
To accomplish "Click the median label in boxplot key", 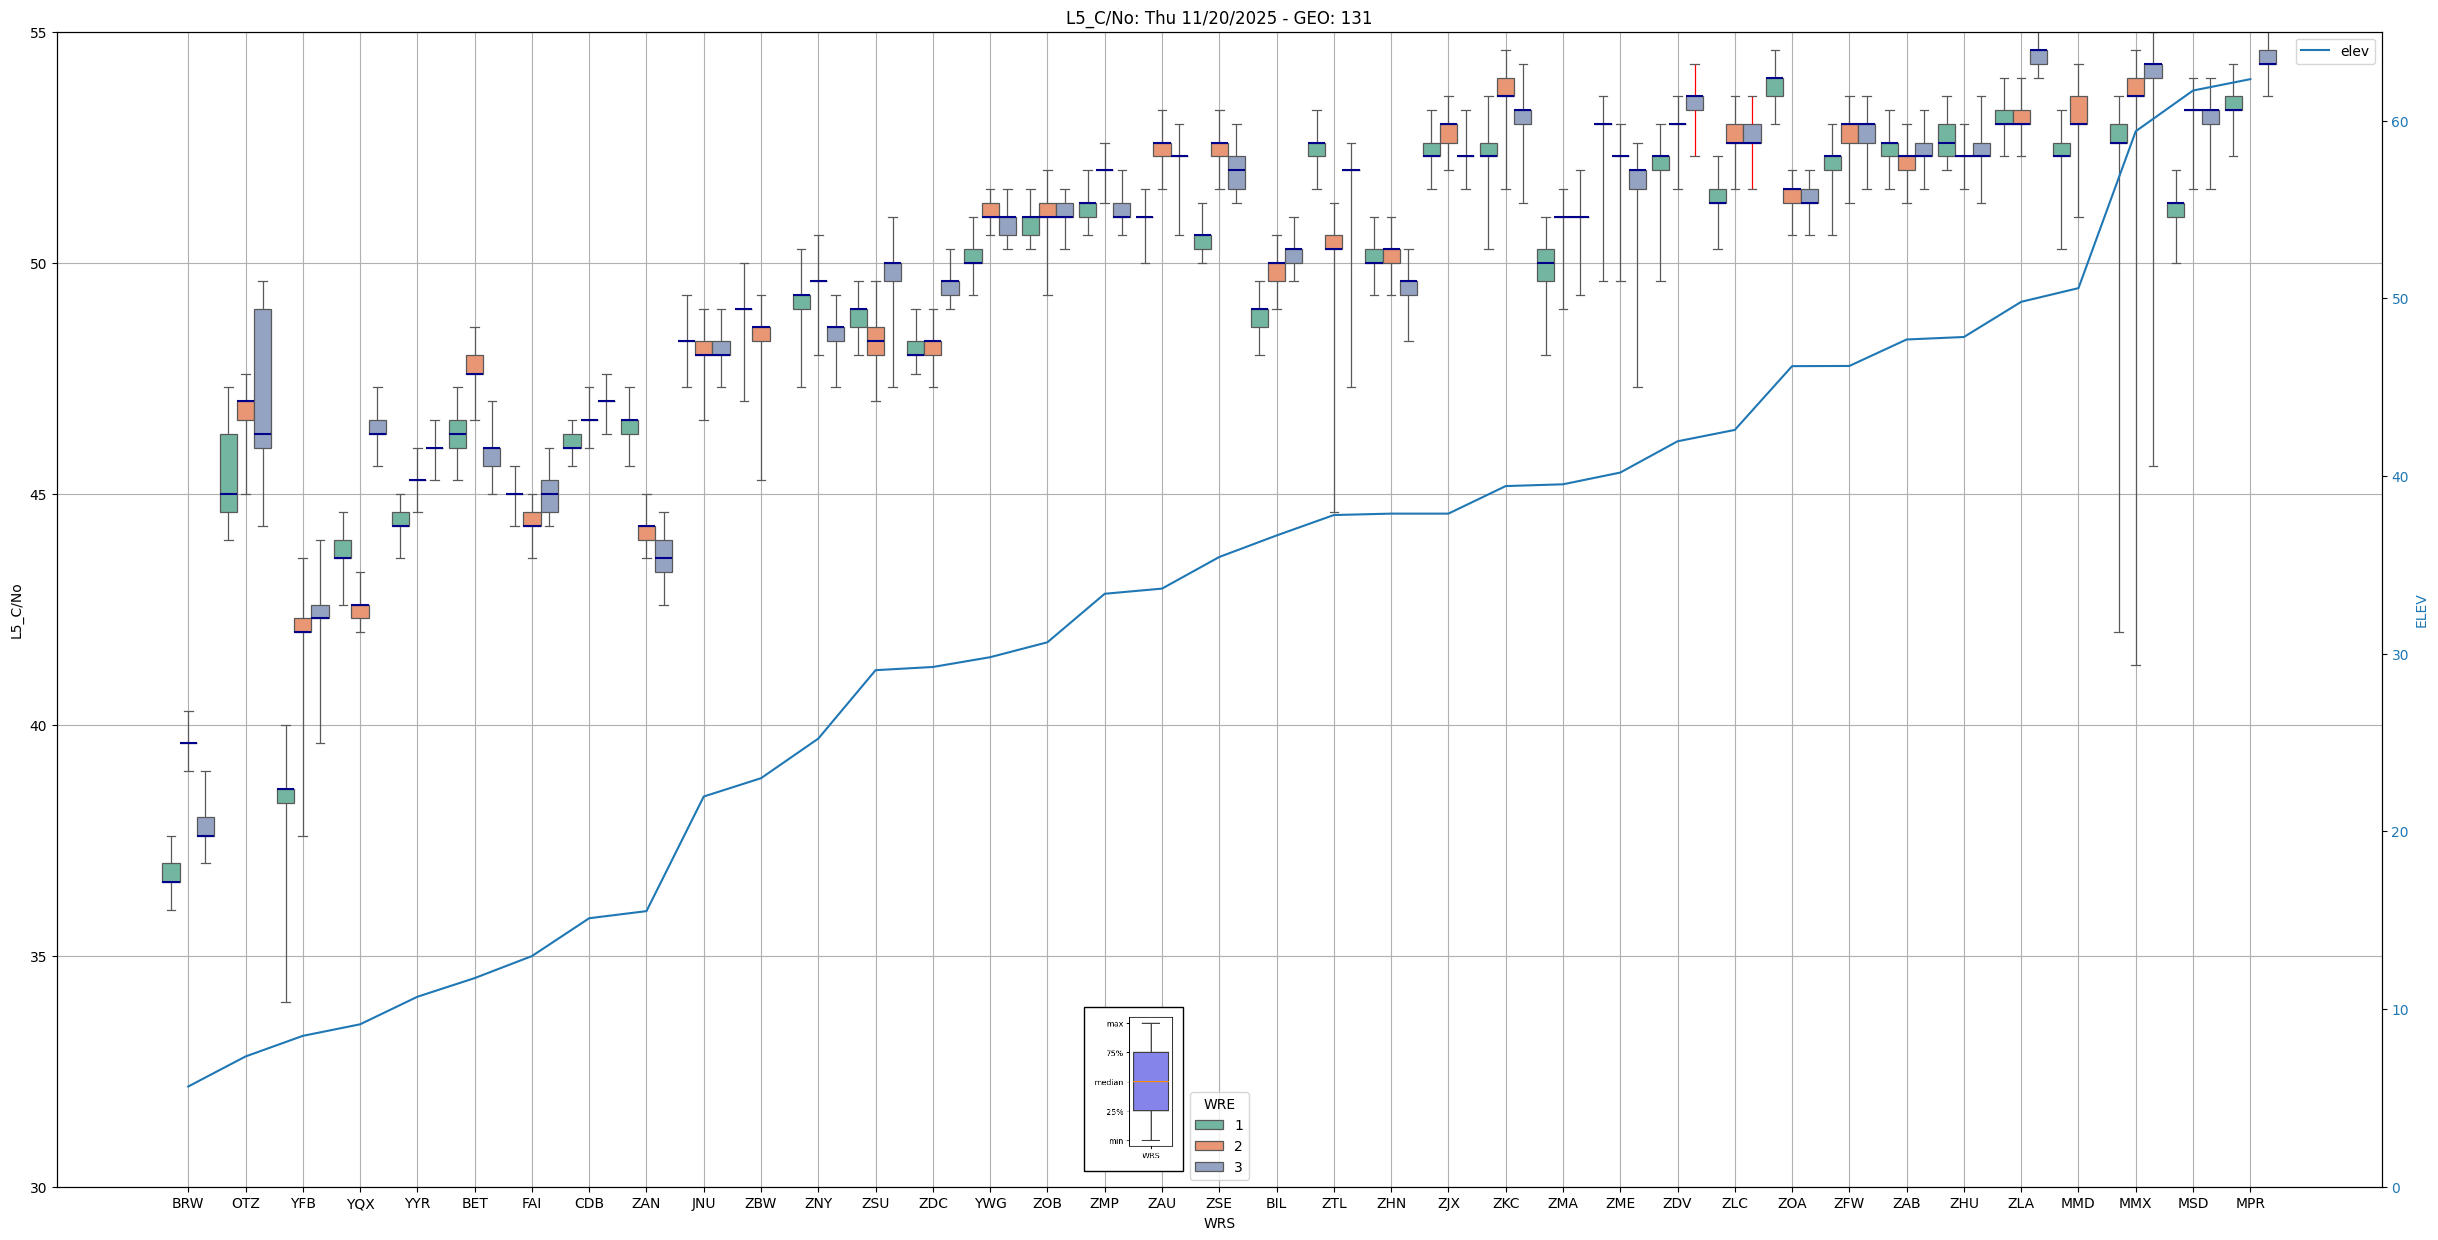I will tap(1108, 1082).
